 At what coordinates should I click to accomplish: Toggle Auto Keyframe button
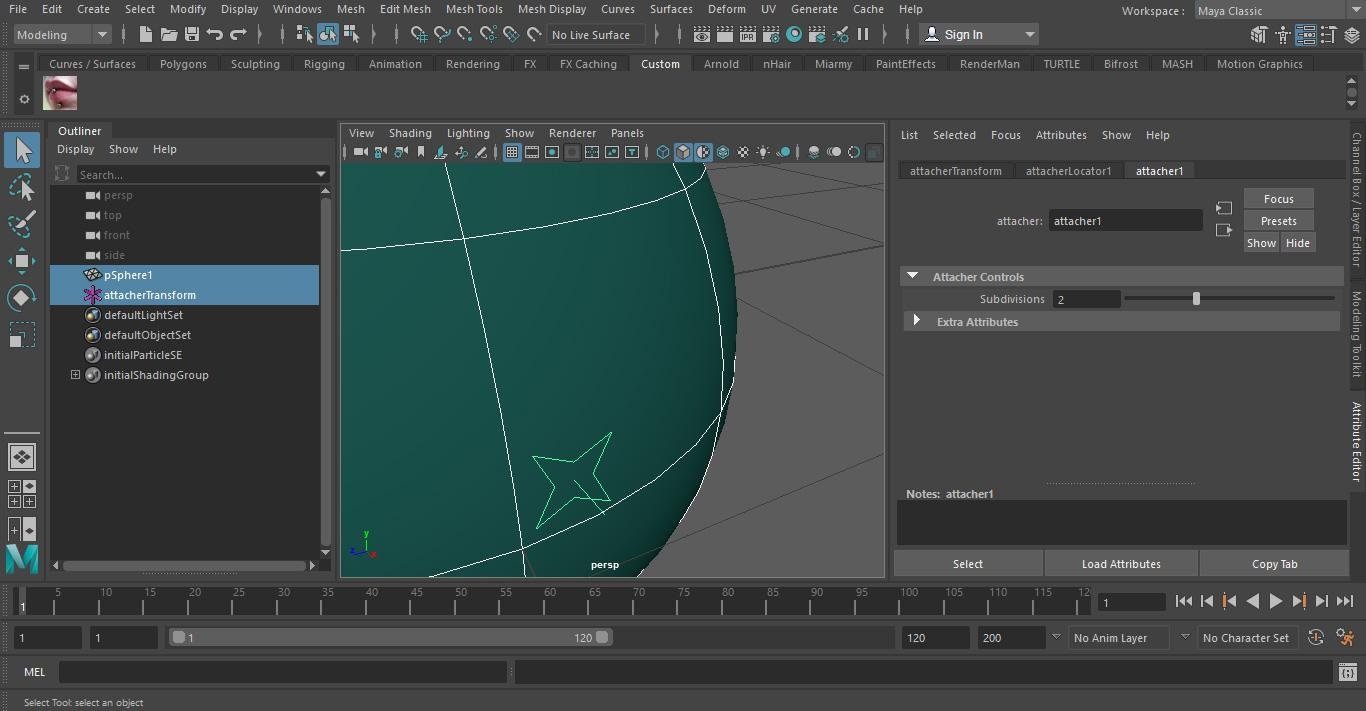(1316, 638)
